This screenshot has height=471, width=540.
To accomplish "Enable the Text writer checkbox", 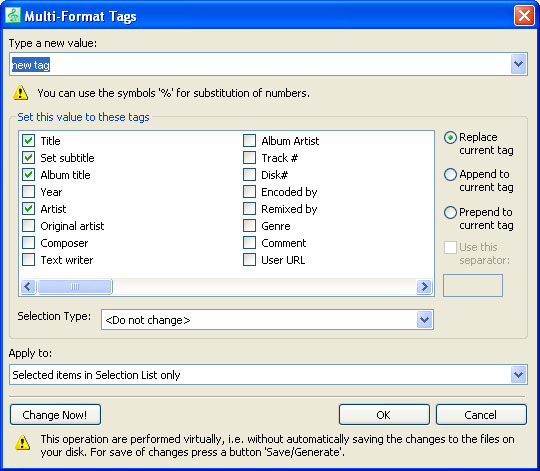I will pos(29,260).
